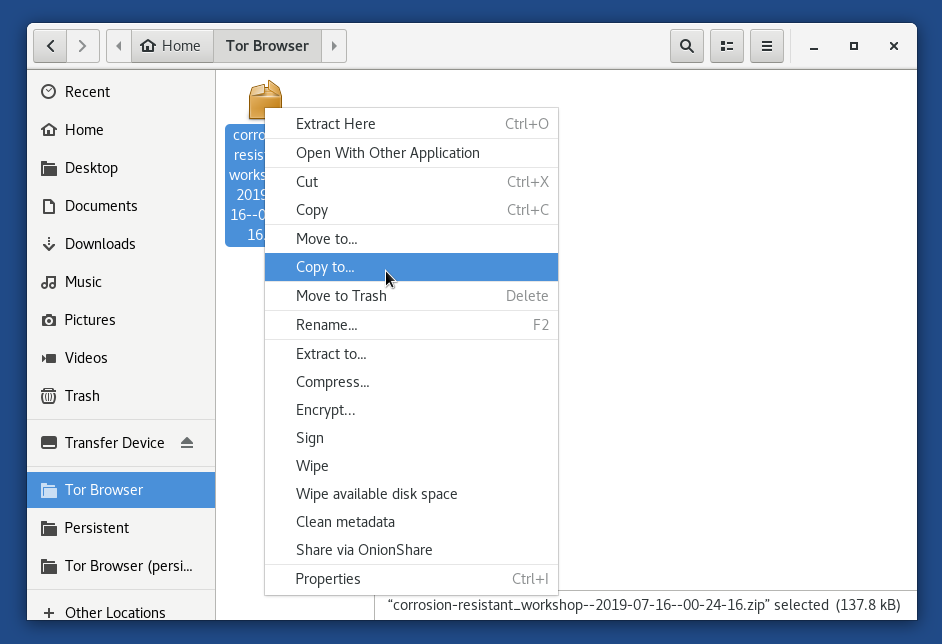Click the Home house icon in sidebar
Image resolution: width=942 pixels, height=644 pixels.
click(x=49, y=130)
